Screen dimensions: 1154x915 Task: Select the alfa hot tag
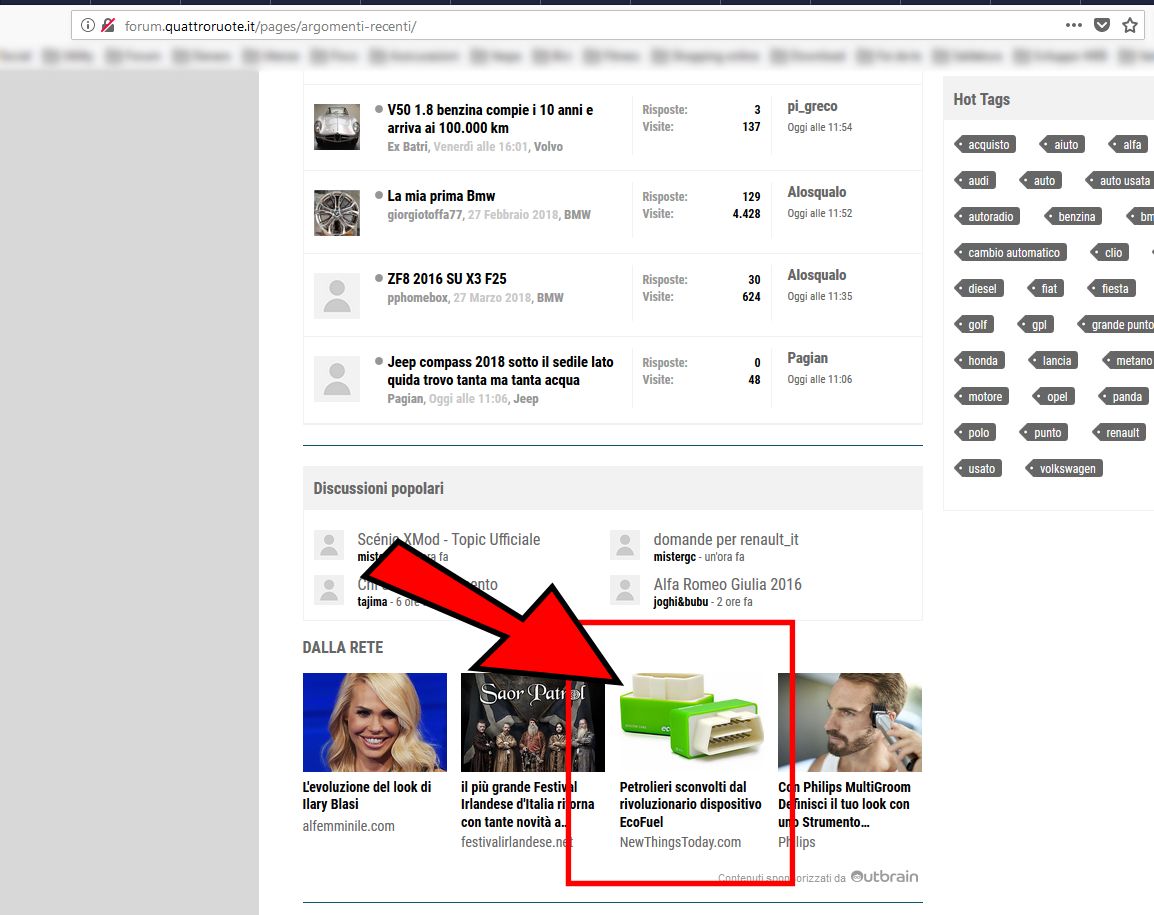pyautogui.click(x=1129, y=144)
